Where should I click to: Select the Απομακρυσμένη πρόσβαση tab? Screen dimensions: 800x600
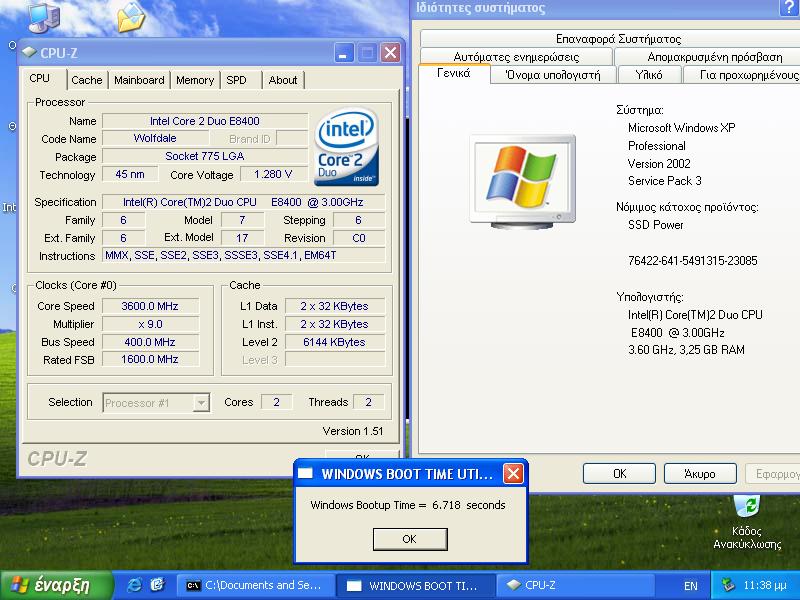(x=707, y=57)
